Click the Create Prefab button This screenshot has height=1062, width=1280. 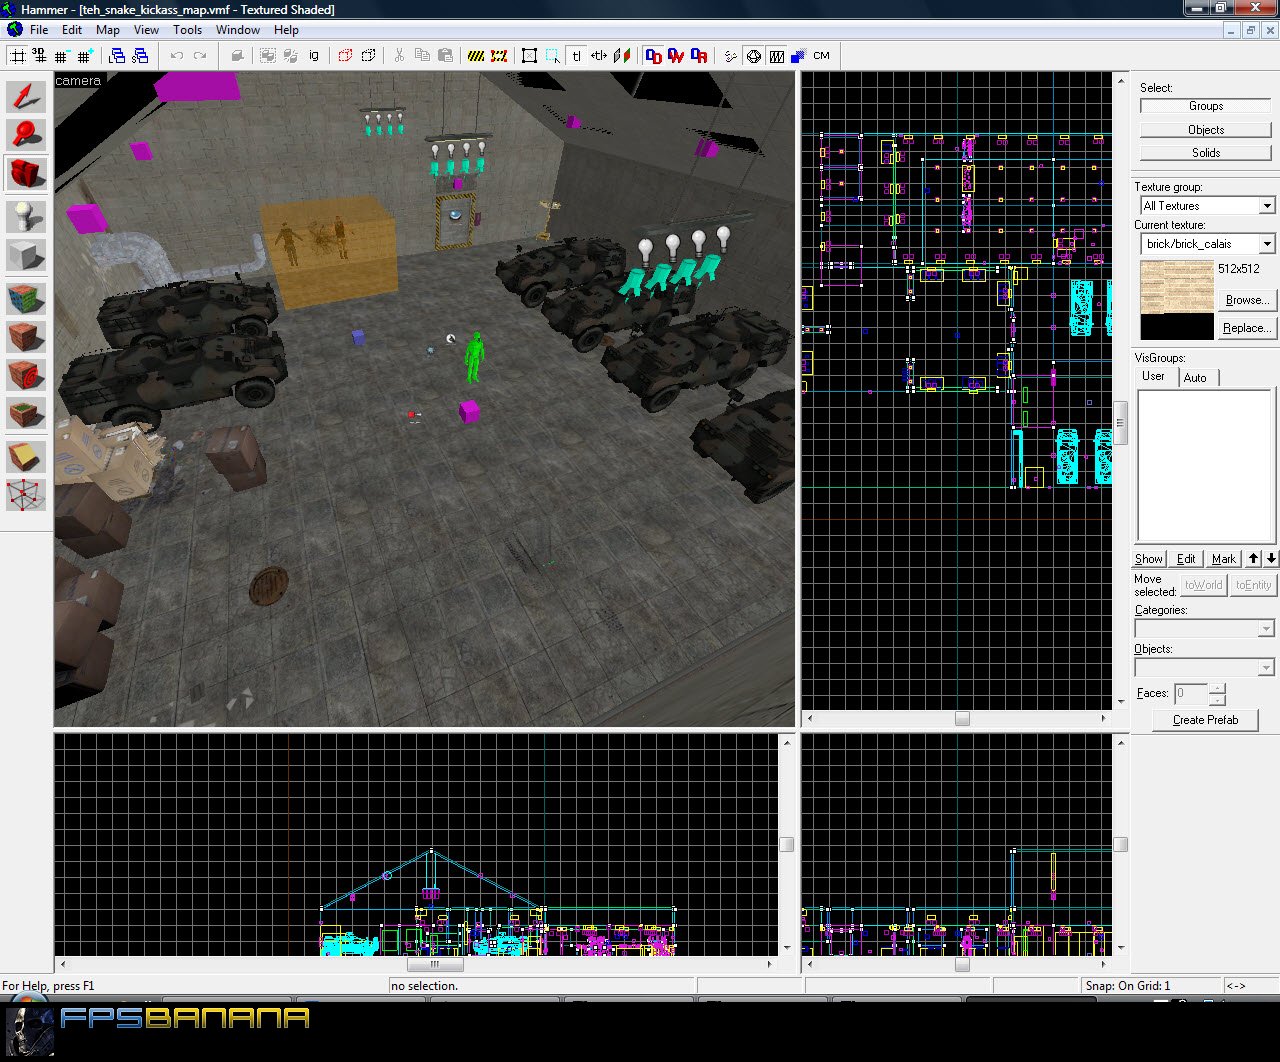1205,720
